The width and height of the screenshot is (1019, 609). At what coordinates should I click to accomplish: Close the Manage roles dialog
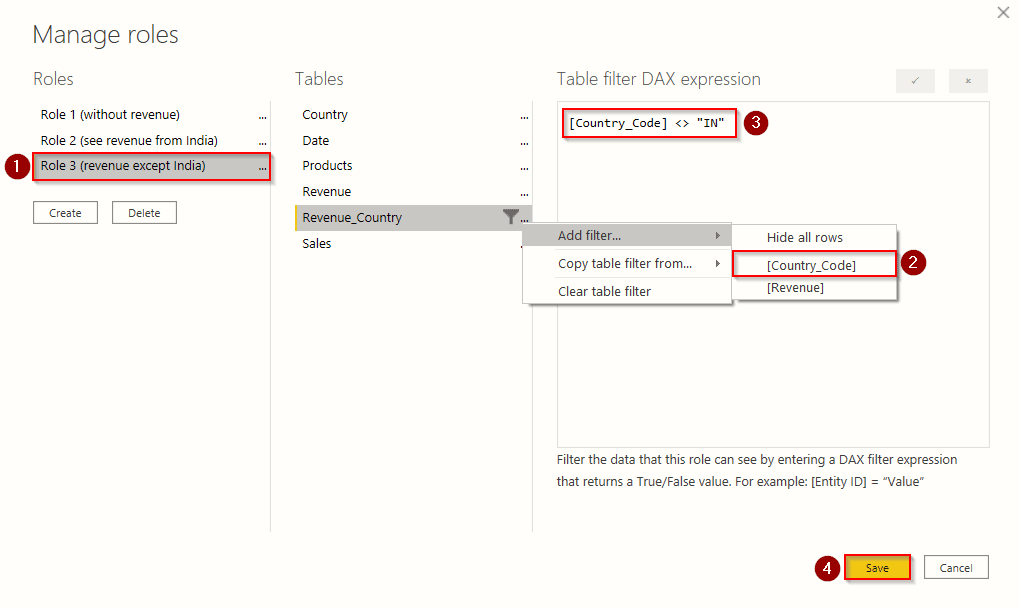click(1003, 13)
